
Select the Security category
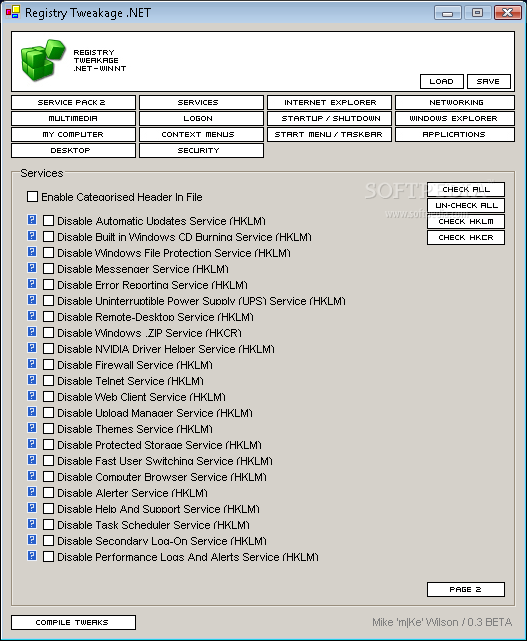(201, 150)
